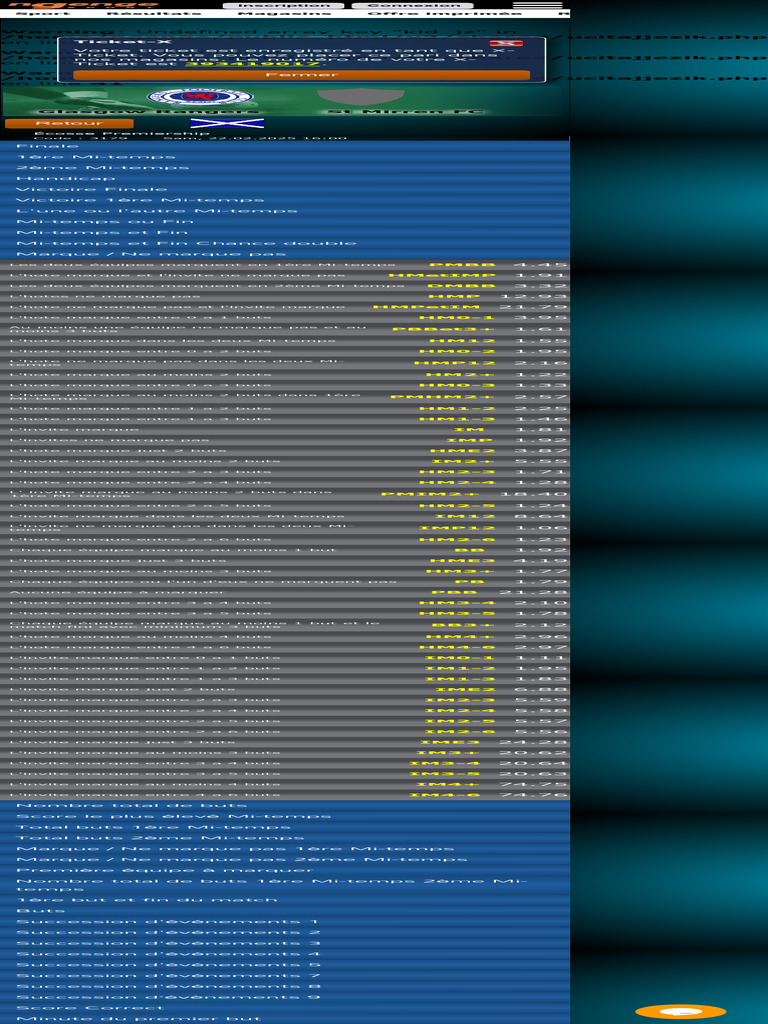Click the Inscription button
The height and width of the screenshot is (1024, 768).
283,5
